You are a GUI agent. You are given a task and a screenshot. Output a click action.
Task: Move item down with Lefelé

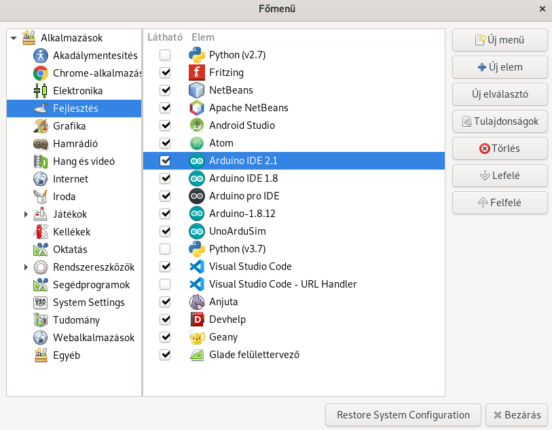pos(500,176)
